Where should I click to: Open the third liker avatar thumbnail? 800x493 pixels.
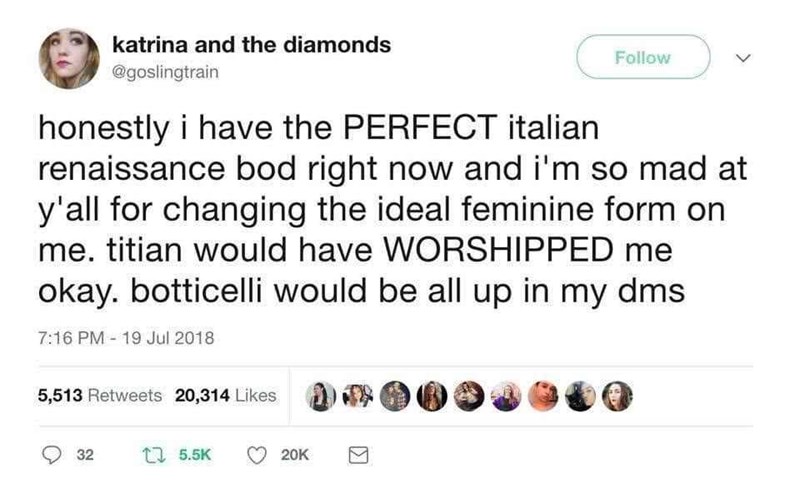click(396, 395)
